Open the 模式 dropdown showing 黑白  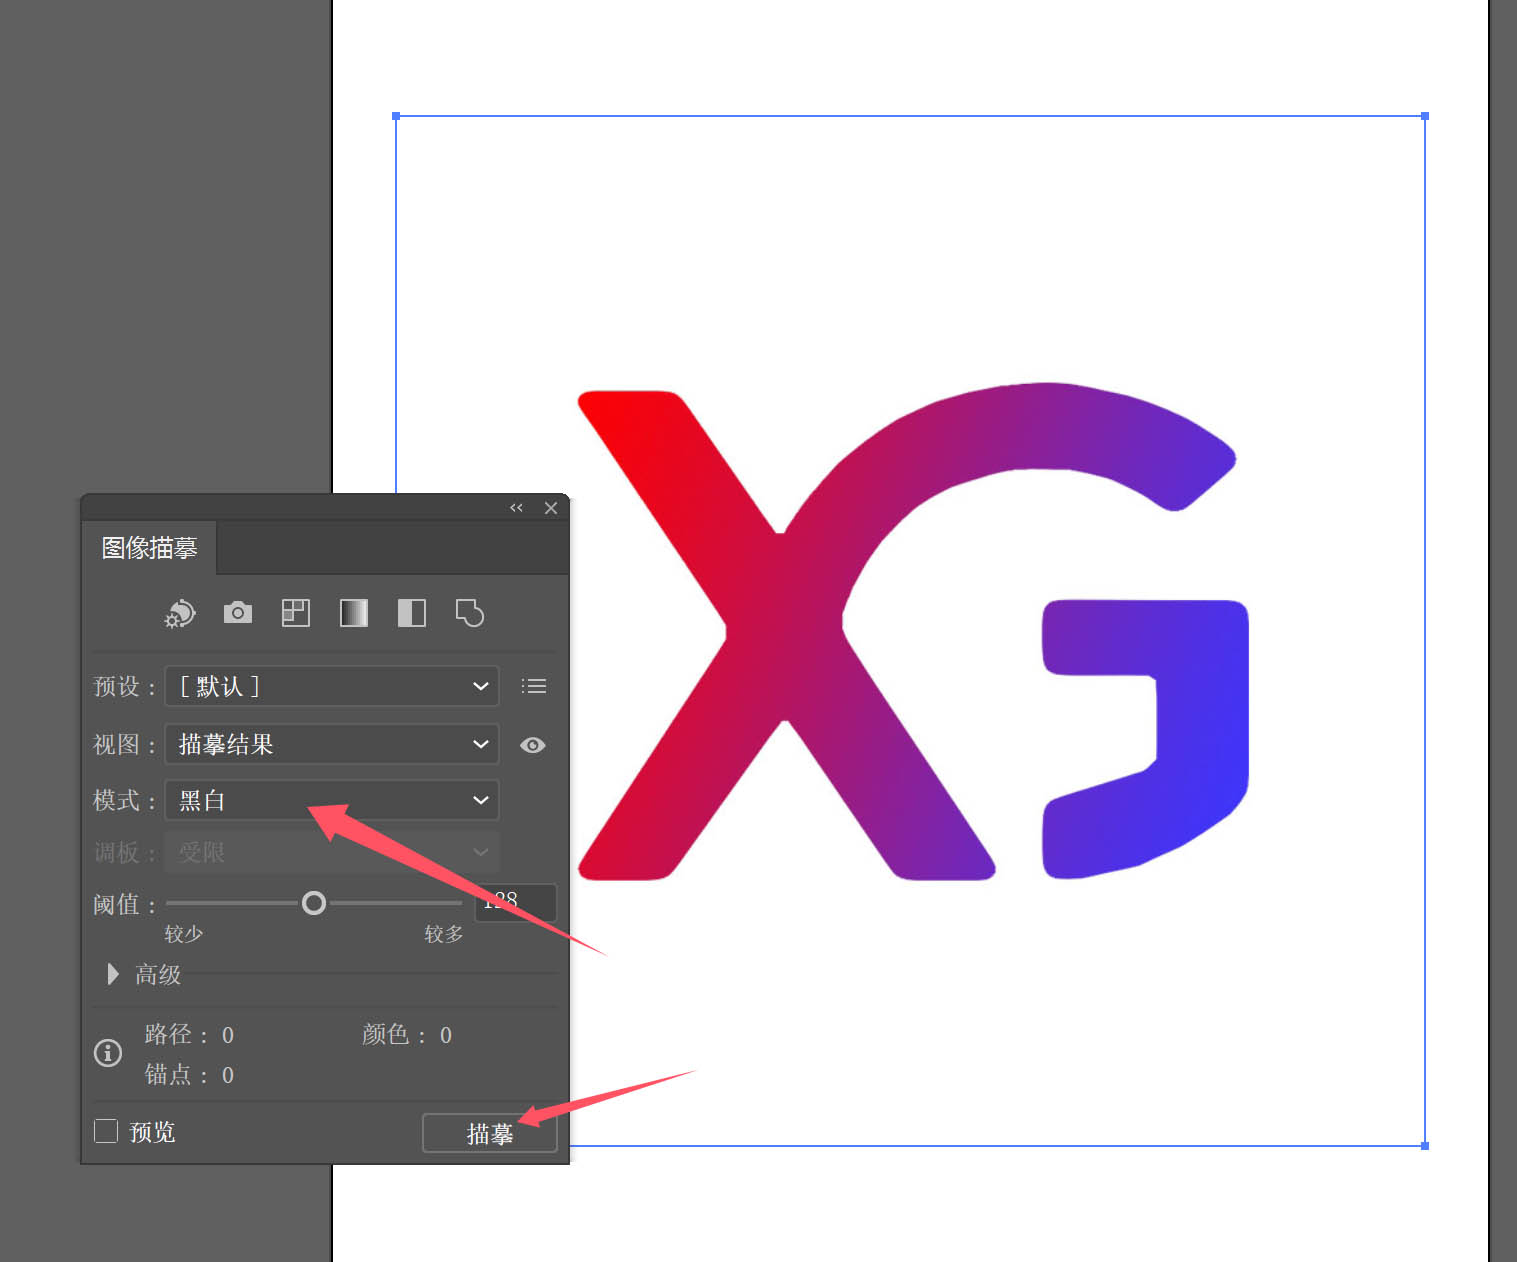tap(332, 800)
